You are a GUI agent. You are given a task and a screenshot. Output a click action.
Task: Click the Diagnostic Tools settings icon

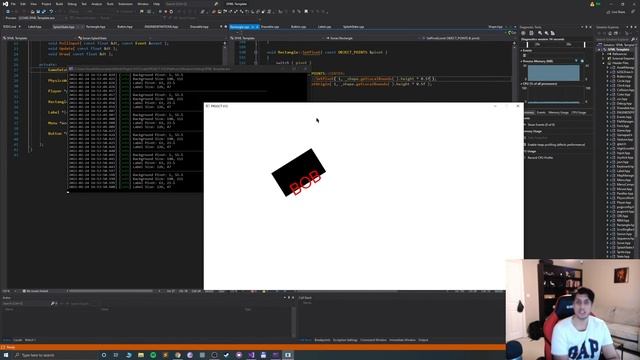[x=523, y=33]
